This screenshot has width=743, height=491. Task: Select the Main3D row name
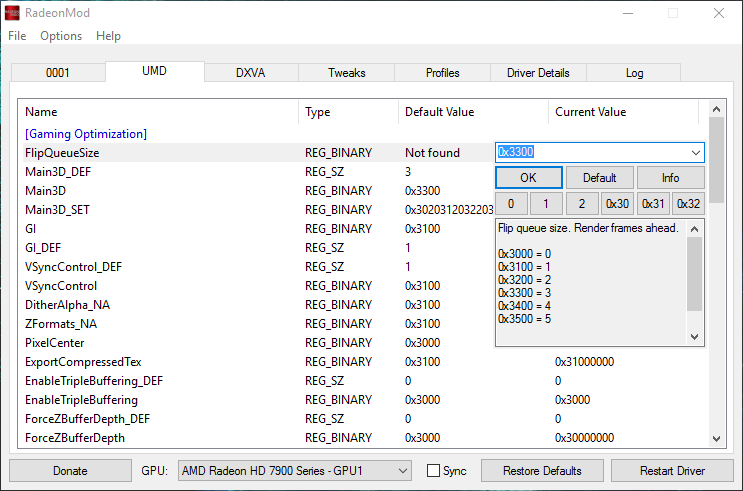click(45, 191)
